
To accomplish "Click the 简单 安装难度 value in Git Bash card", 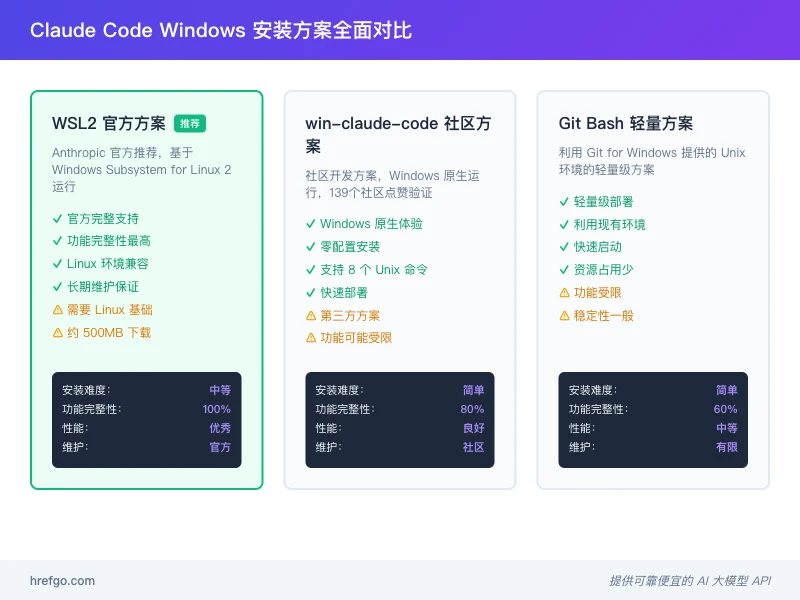I will 727,390.
